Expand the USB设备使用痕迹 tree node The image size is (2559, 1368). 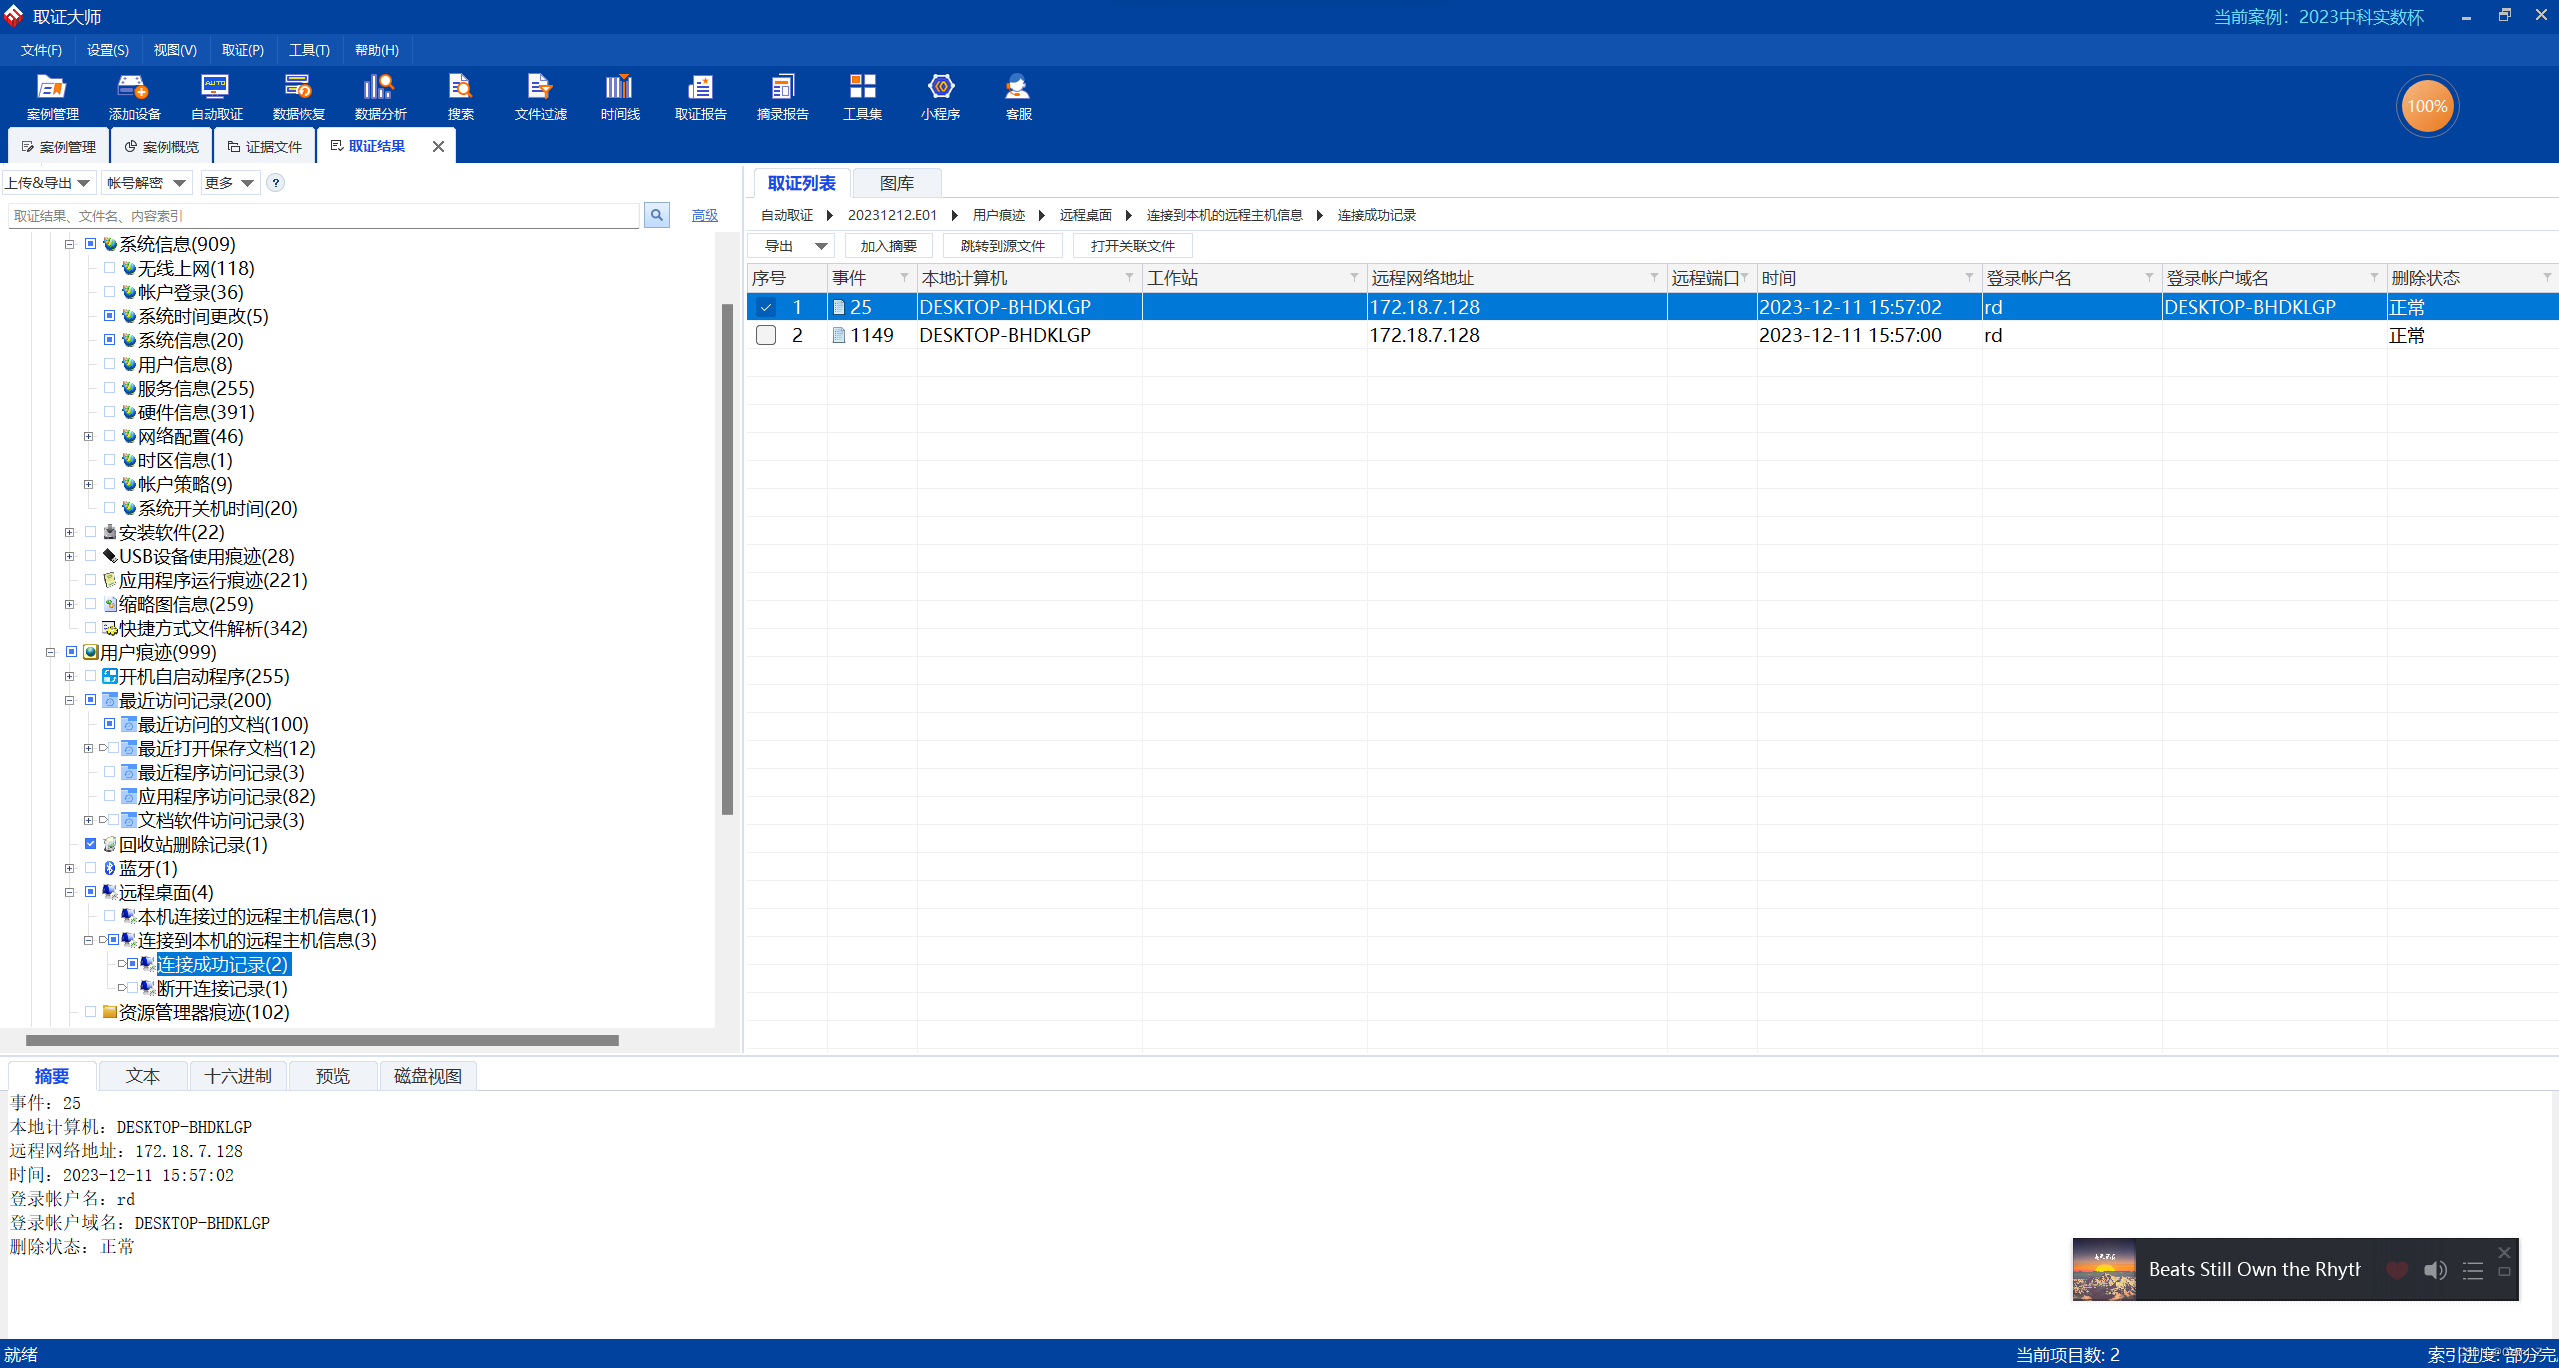coord(69,556)
